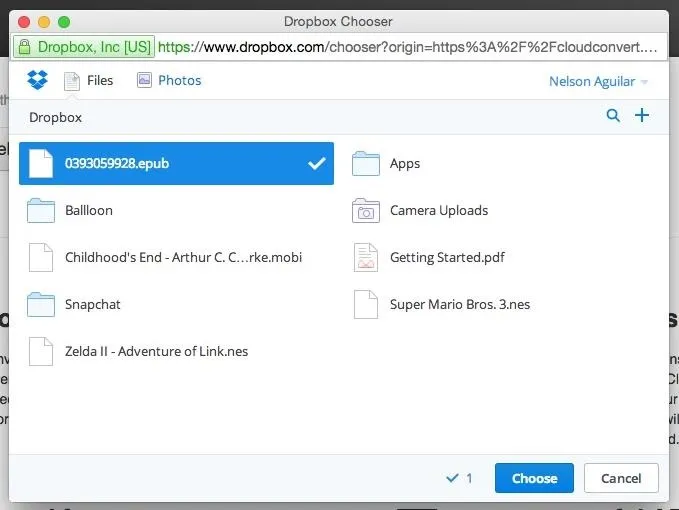Open search with the magnifier icon
The image size is (679, 510).
(x=613, y=115)
